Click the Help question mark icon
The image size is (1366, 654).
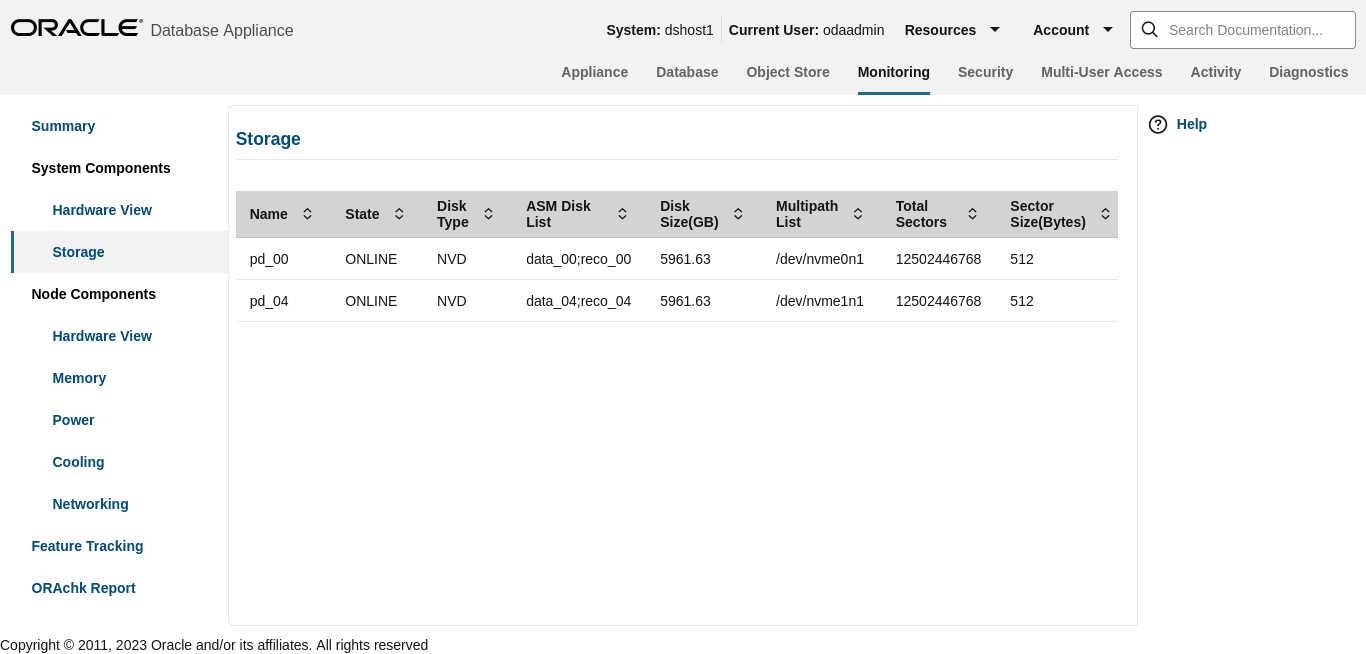pos(1157,124)
